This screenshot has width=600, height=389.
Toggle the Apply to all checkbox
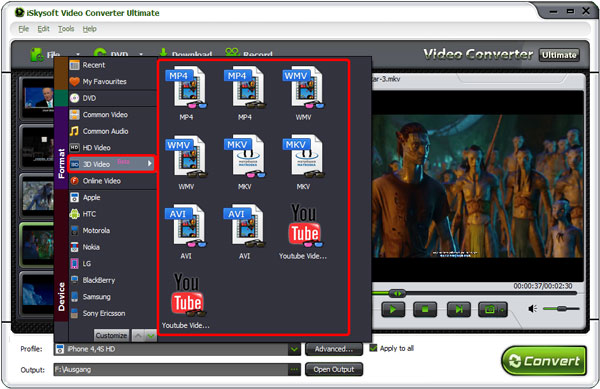click(x=373, y=348)
